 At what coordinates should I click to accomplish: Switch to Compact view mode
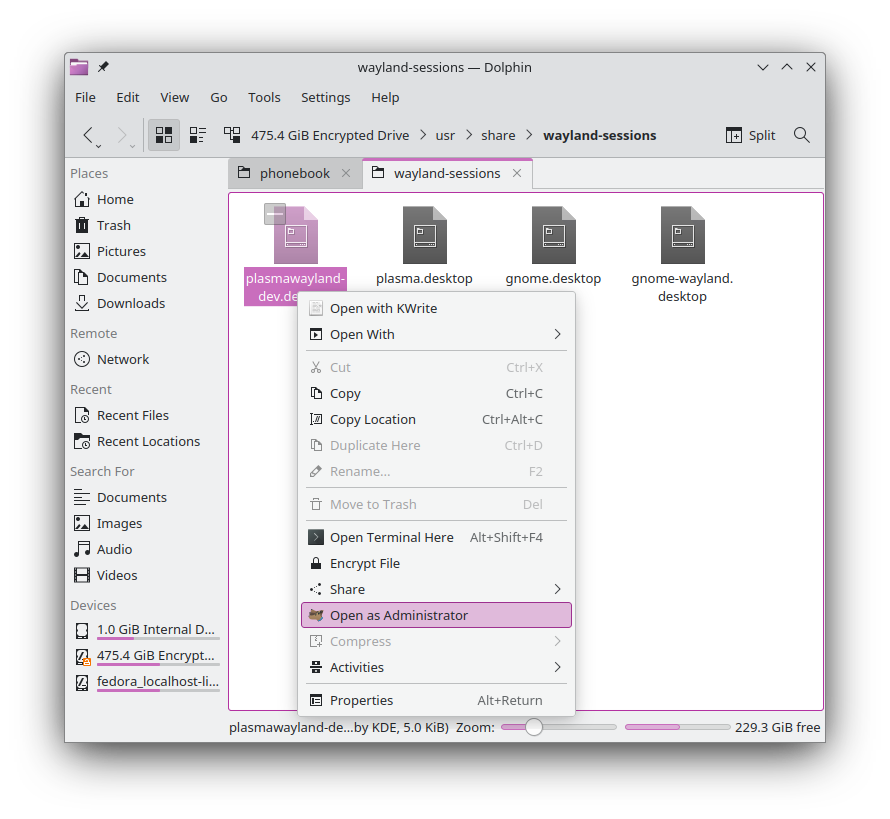[198, 135]
